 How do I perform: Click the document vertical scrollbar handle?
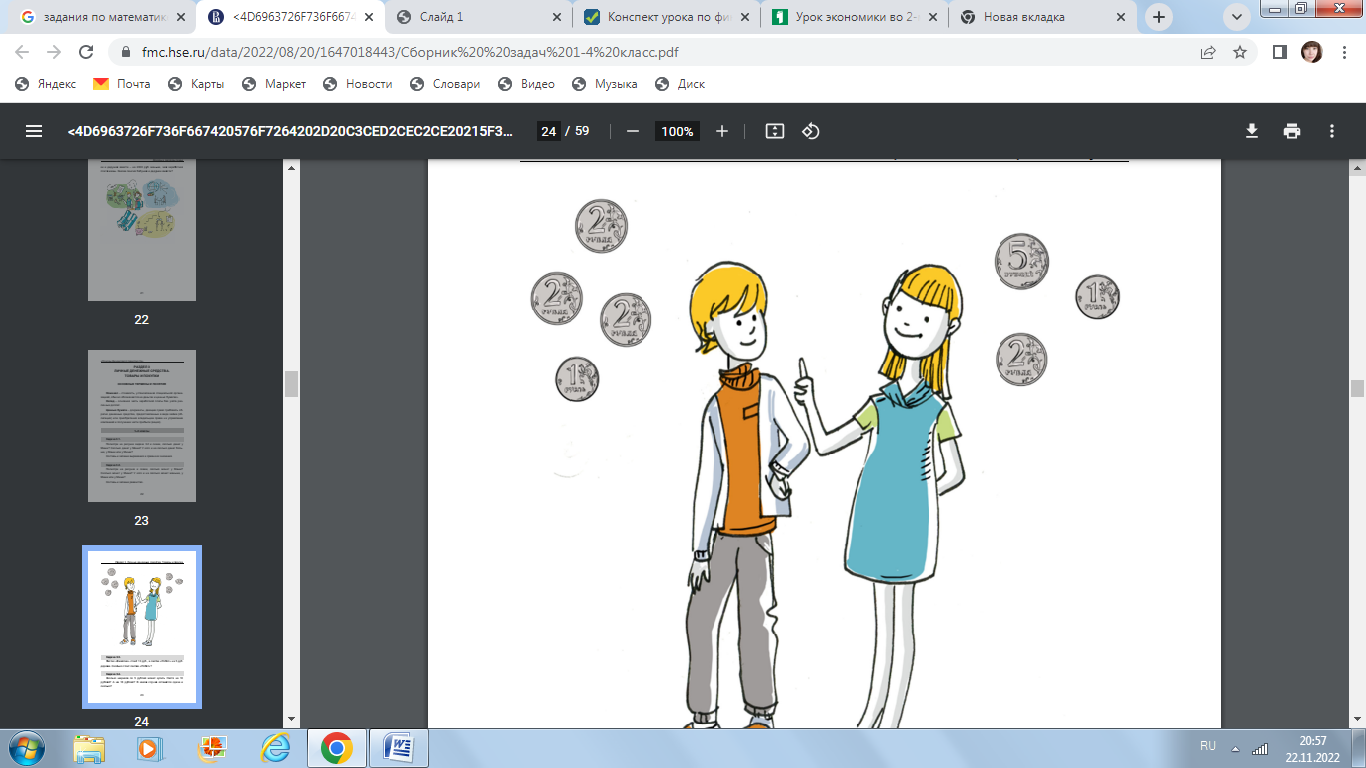(1357, 388)
